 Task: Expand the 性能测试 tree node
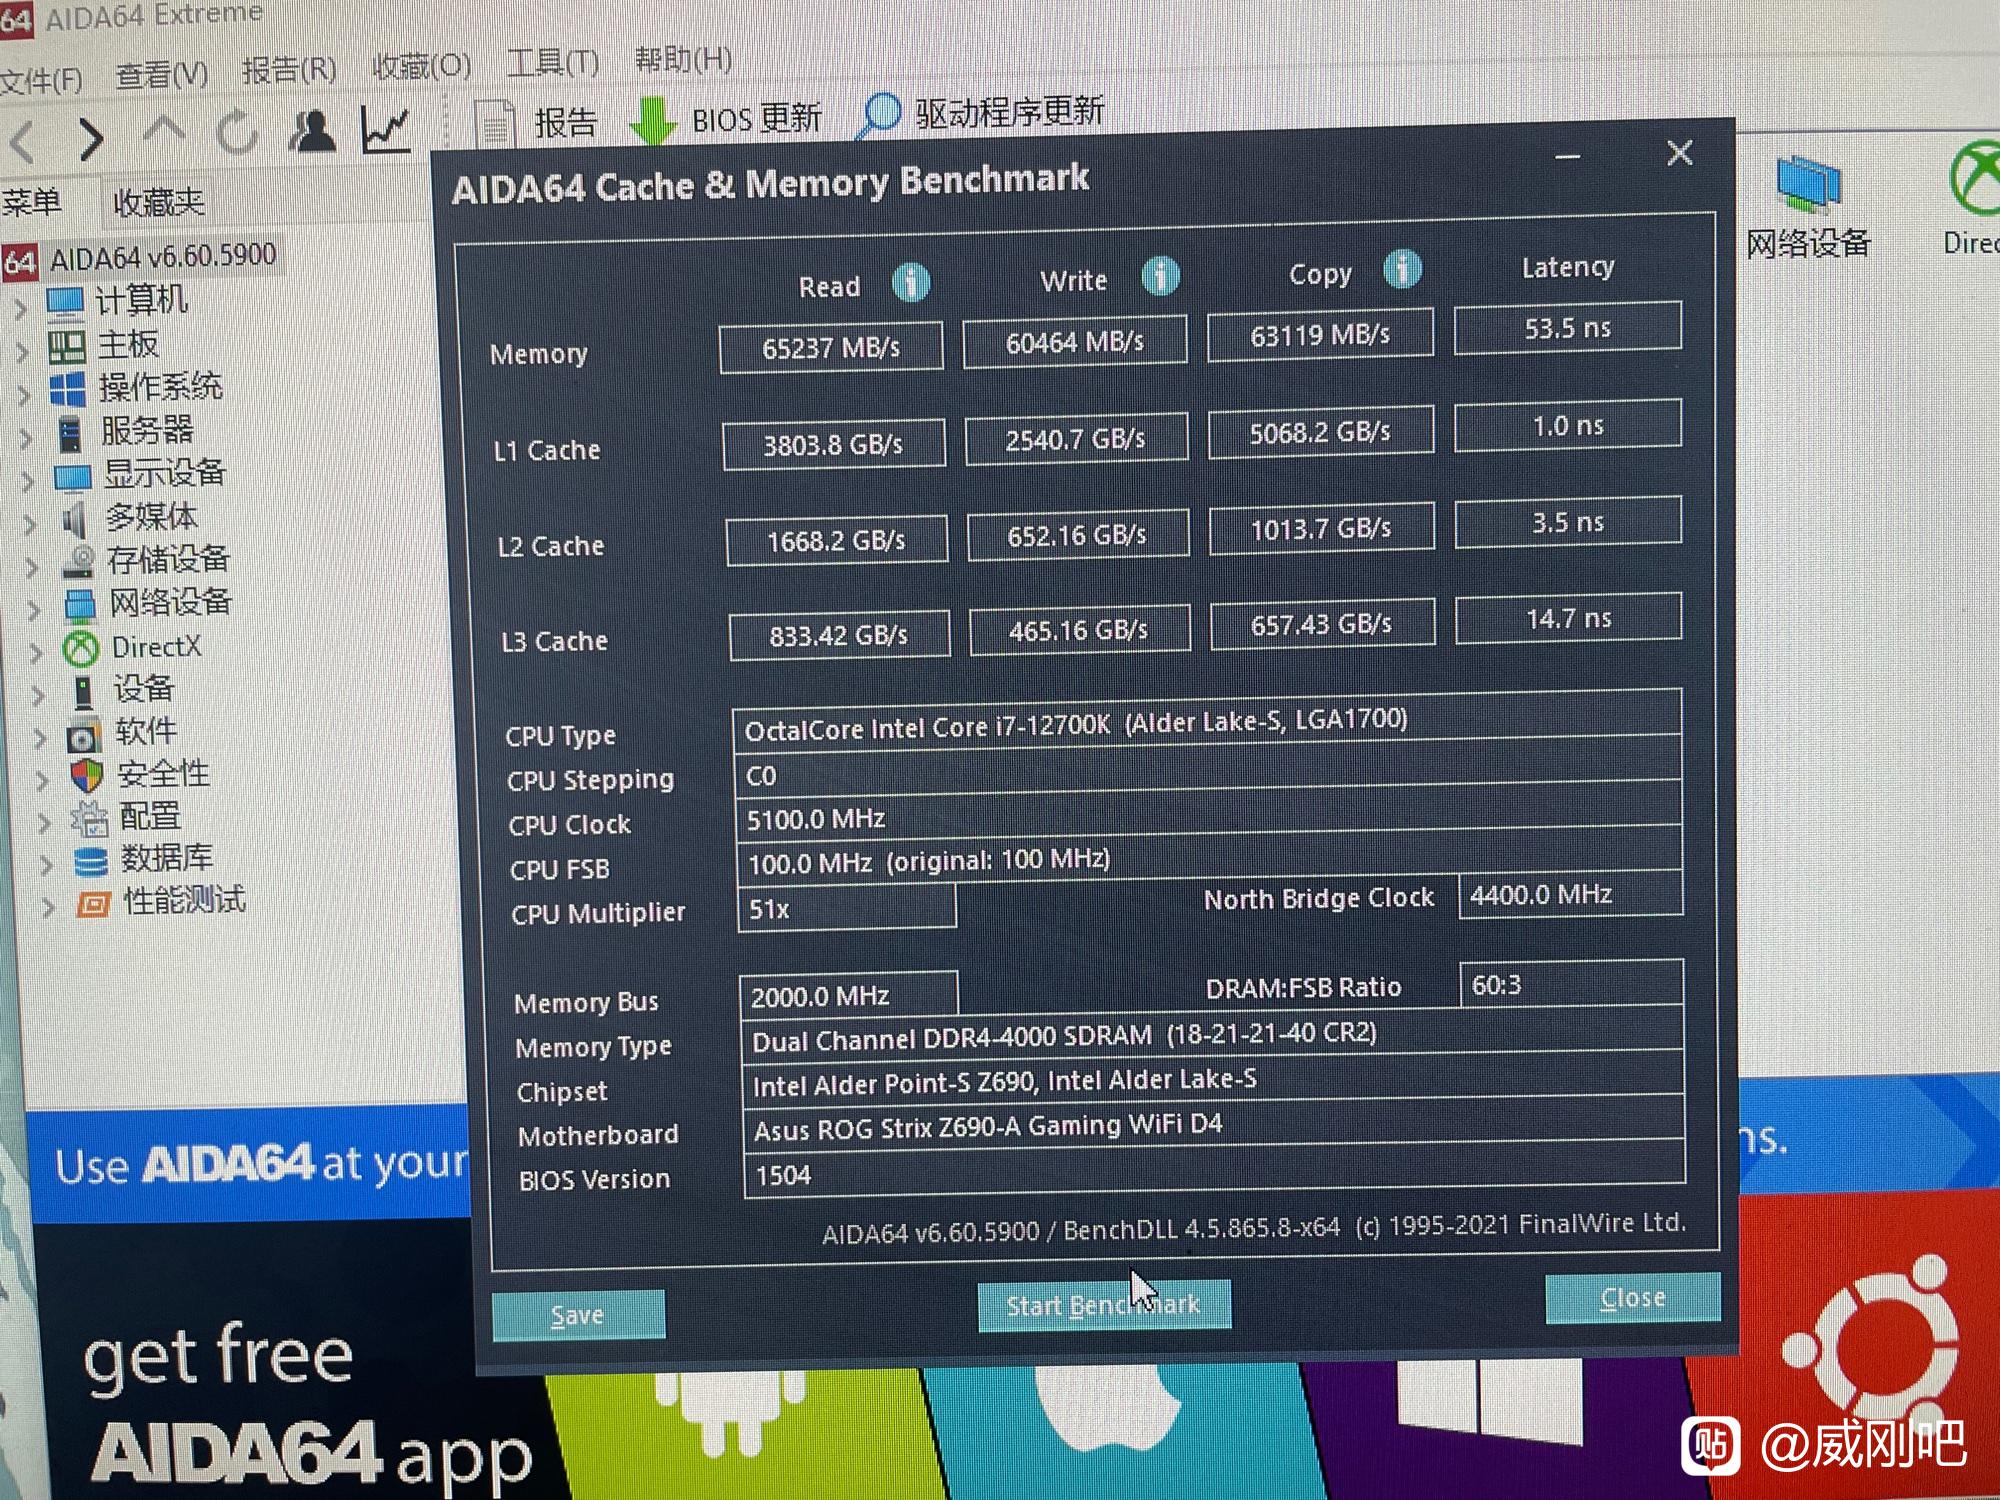coord(48,908)
